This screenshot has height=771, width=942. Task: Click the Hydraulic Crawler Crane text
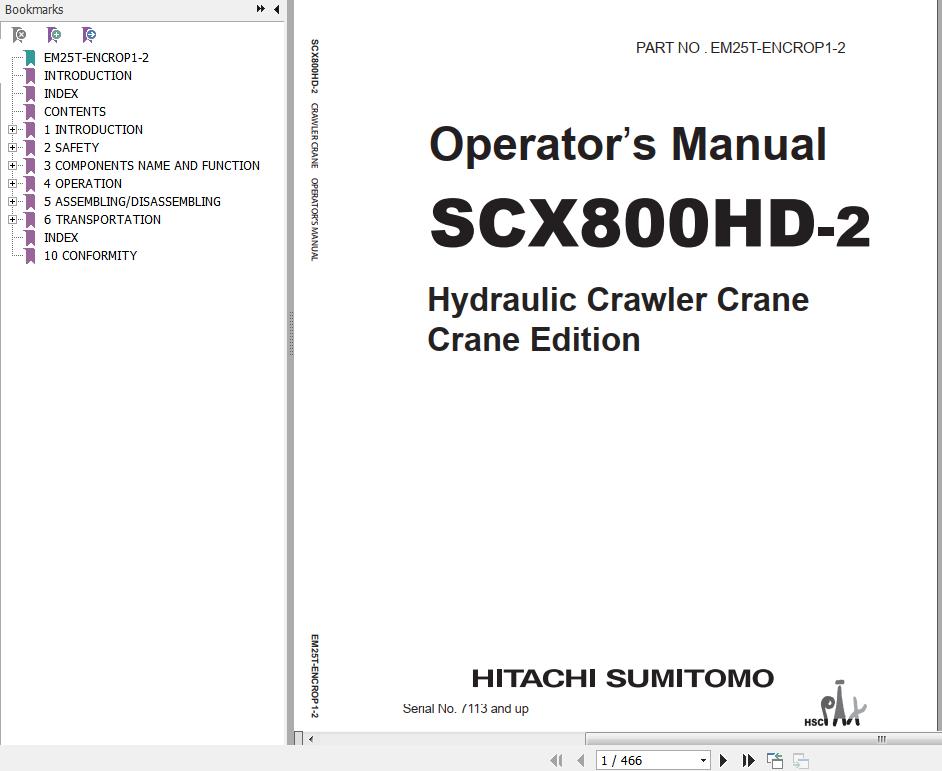pyautogui.click(x=618, y=300)
